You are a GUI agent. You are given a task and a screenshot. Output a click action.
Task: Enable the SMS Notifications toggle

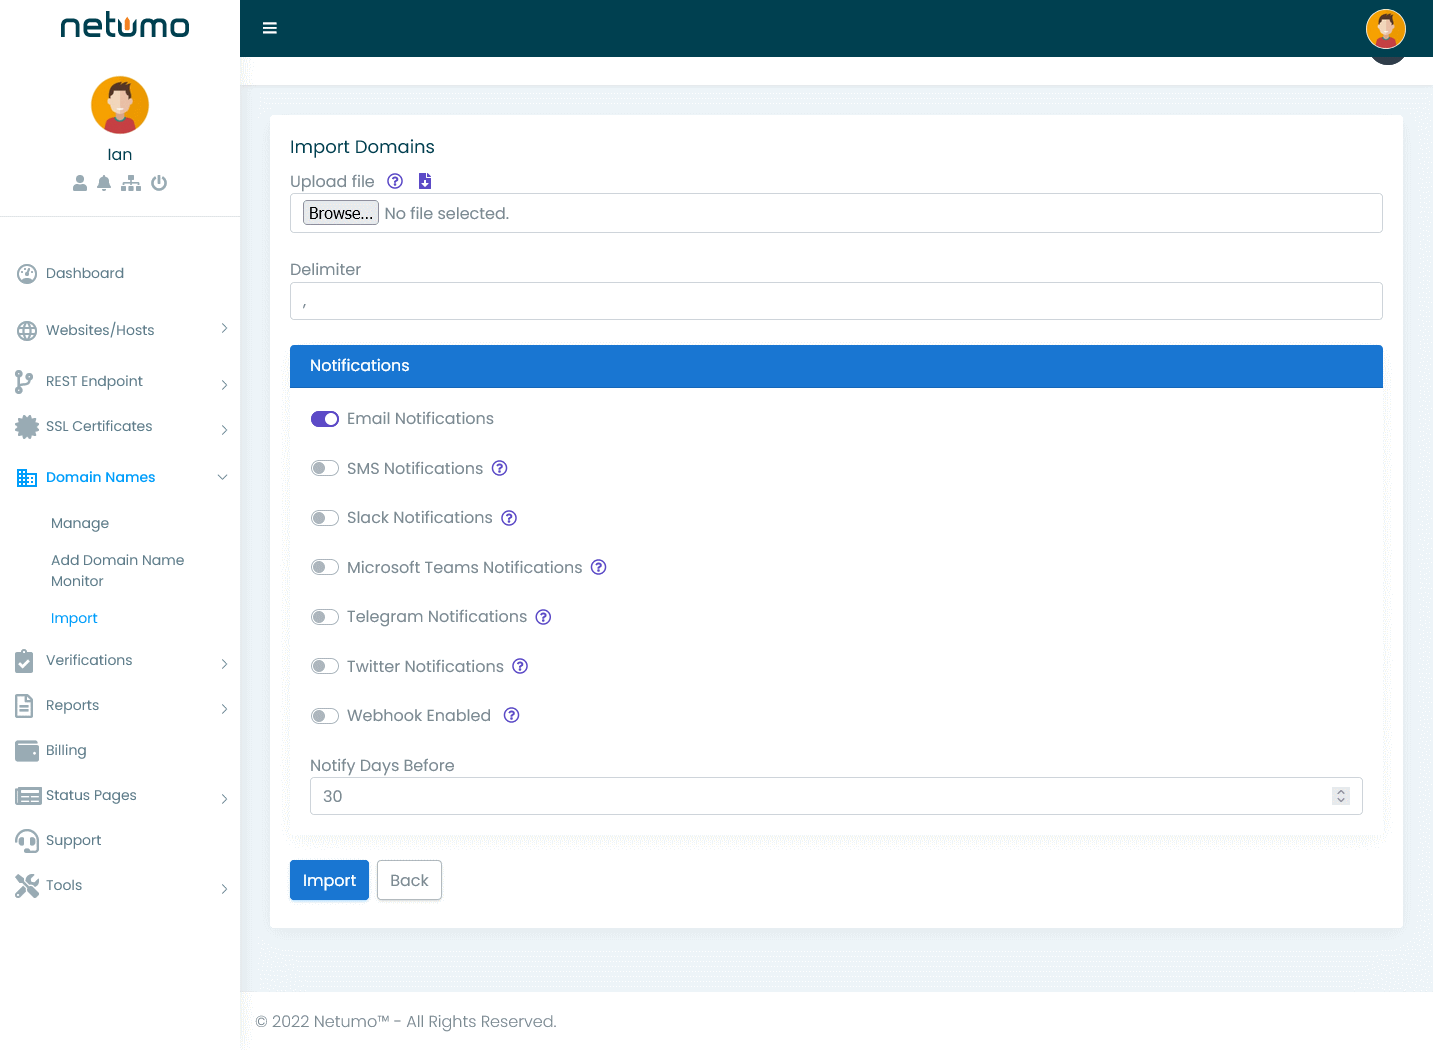325,468
